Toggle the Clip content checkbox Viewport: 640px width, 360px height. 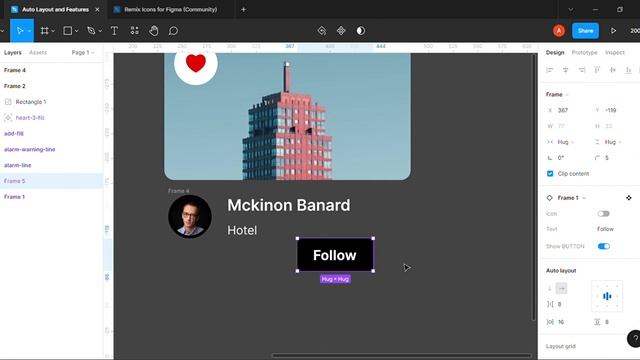[x=550, y=173]
